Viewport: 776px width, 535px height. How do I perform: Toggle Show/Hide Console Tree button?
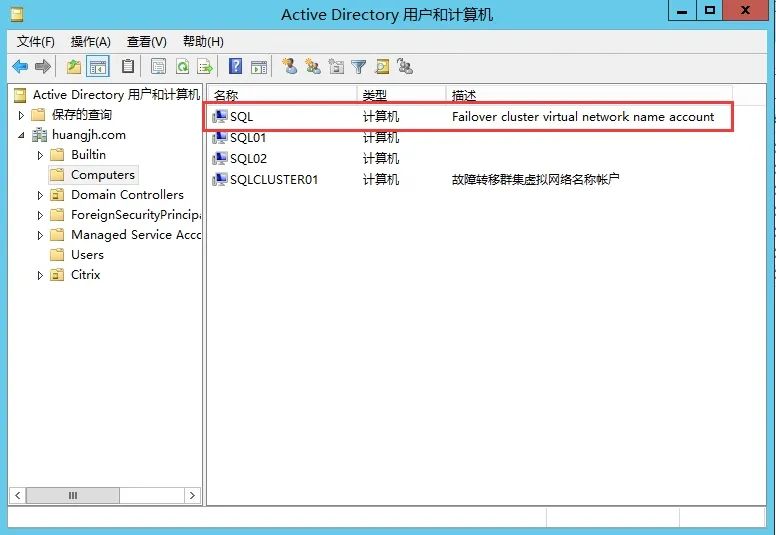tap(97, 66)
